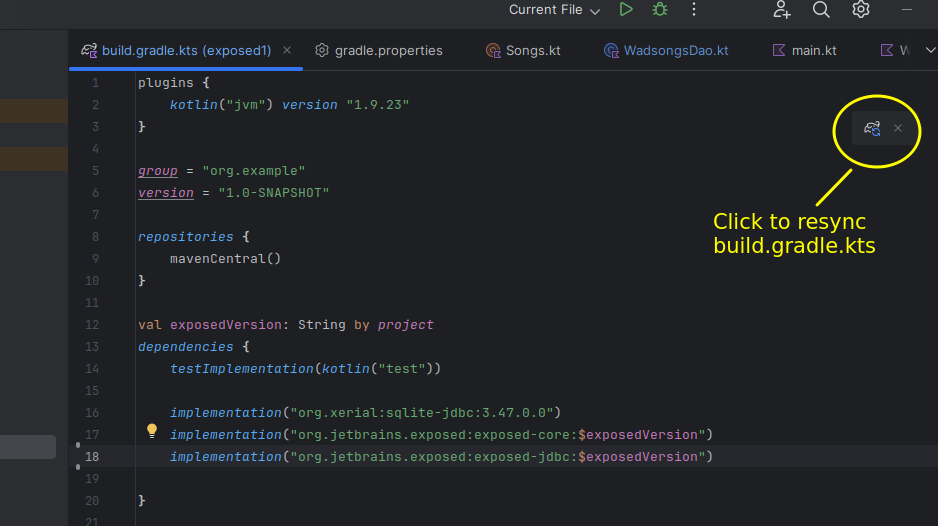
Task: Click the Kotlin class icon on Songs.kt tab
Action: click(x=493, y=51)
